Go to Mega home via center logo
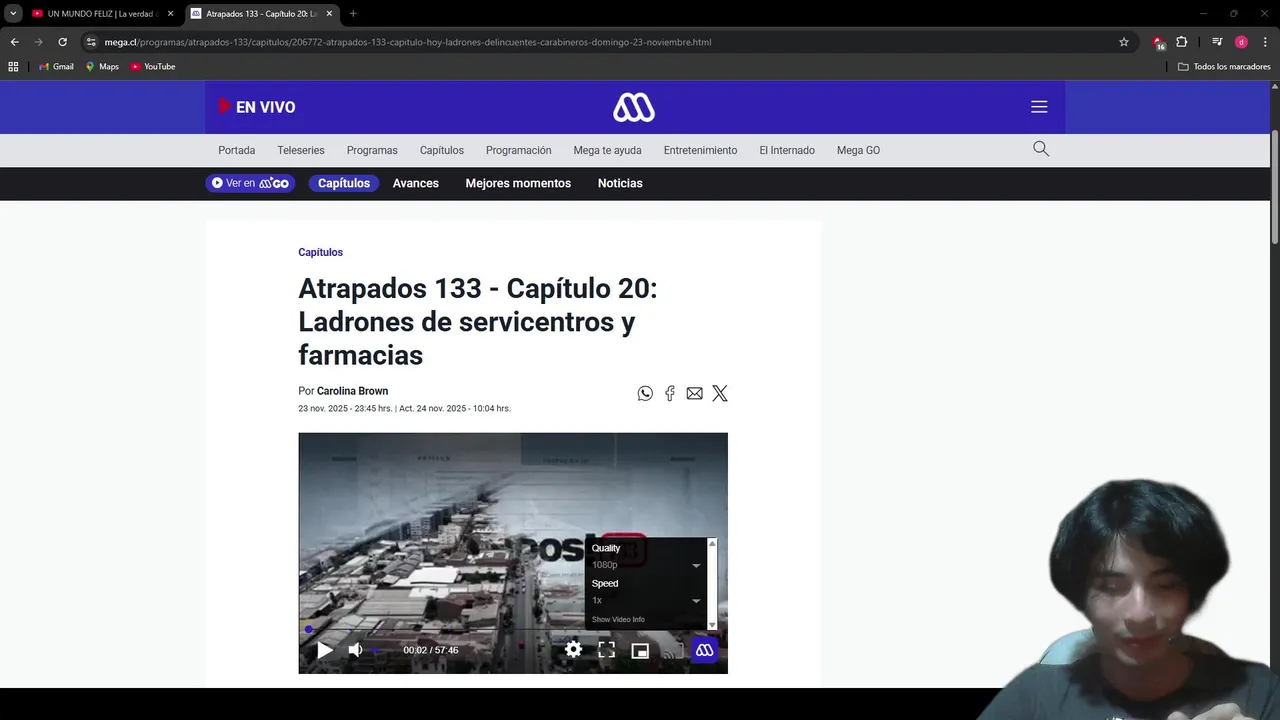Image resolution: width=1280 pixels, height=720 pixels. (x=634, y=107)
